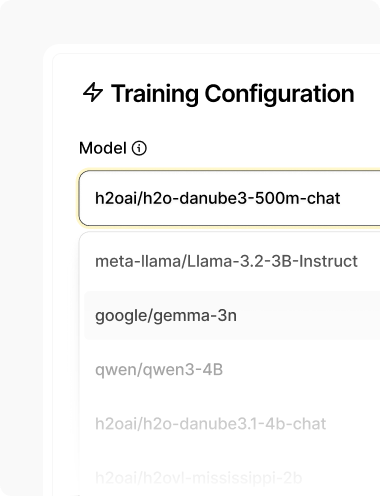Click the Model combo box field
This screenshot has height=496, width=380.
point(229,198)
